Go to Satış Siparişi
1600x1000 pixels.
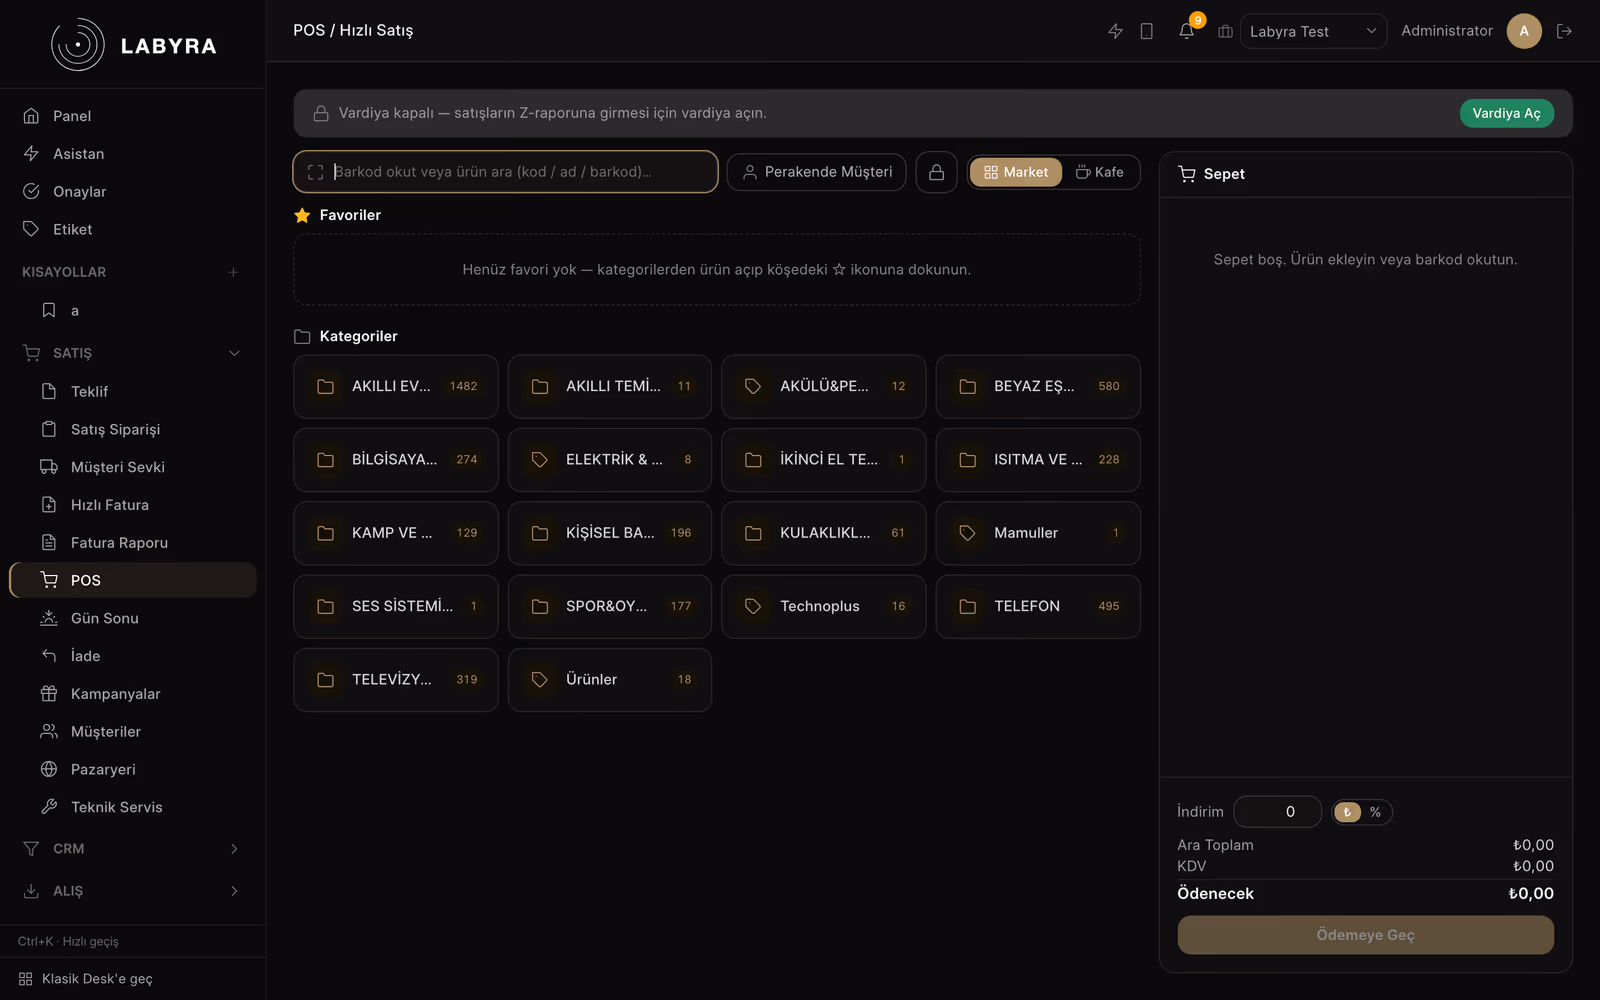[133, 429]
